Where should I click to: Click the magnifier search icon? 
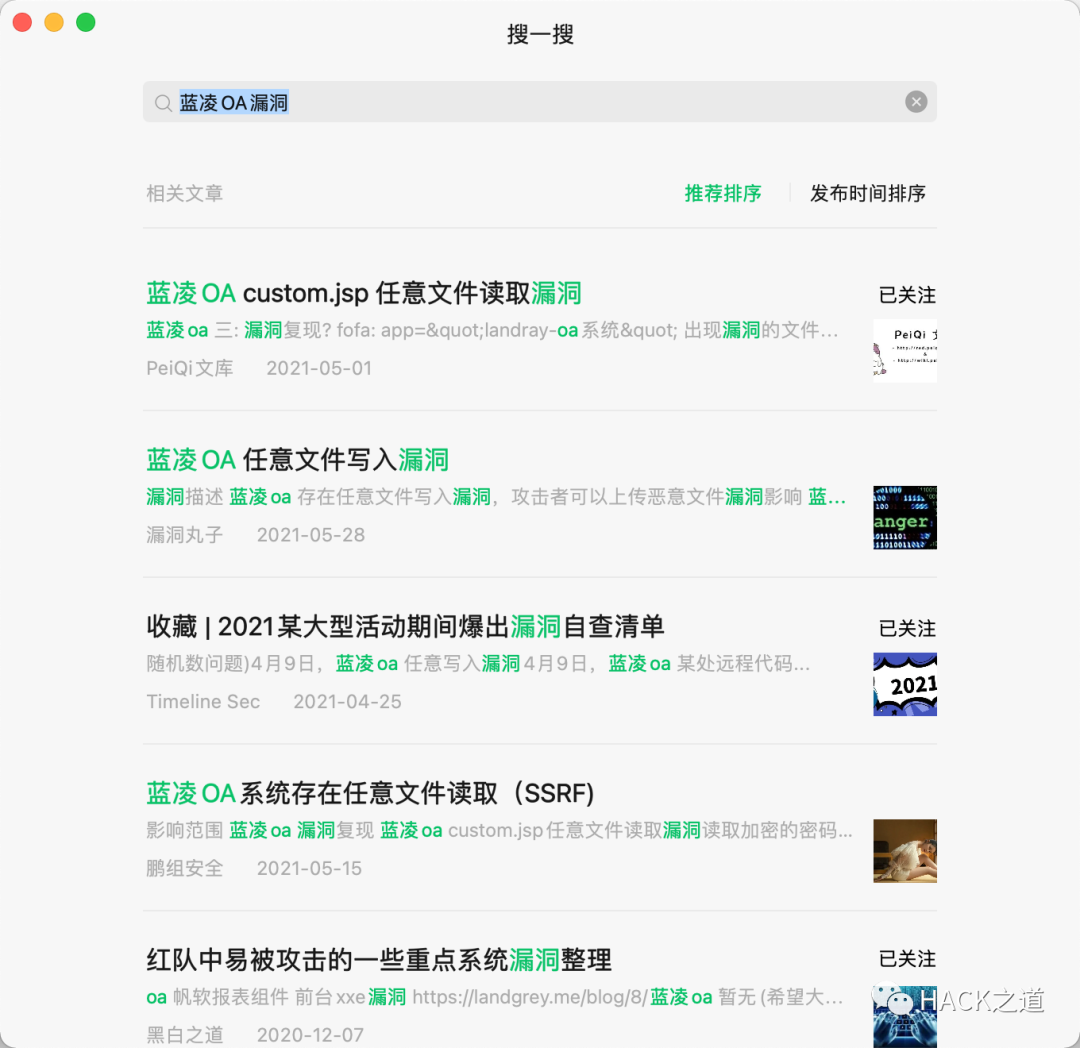click(163, 103)
